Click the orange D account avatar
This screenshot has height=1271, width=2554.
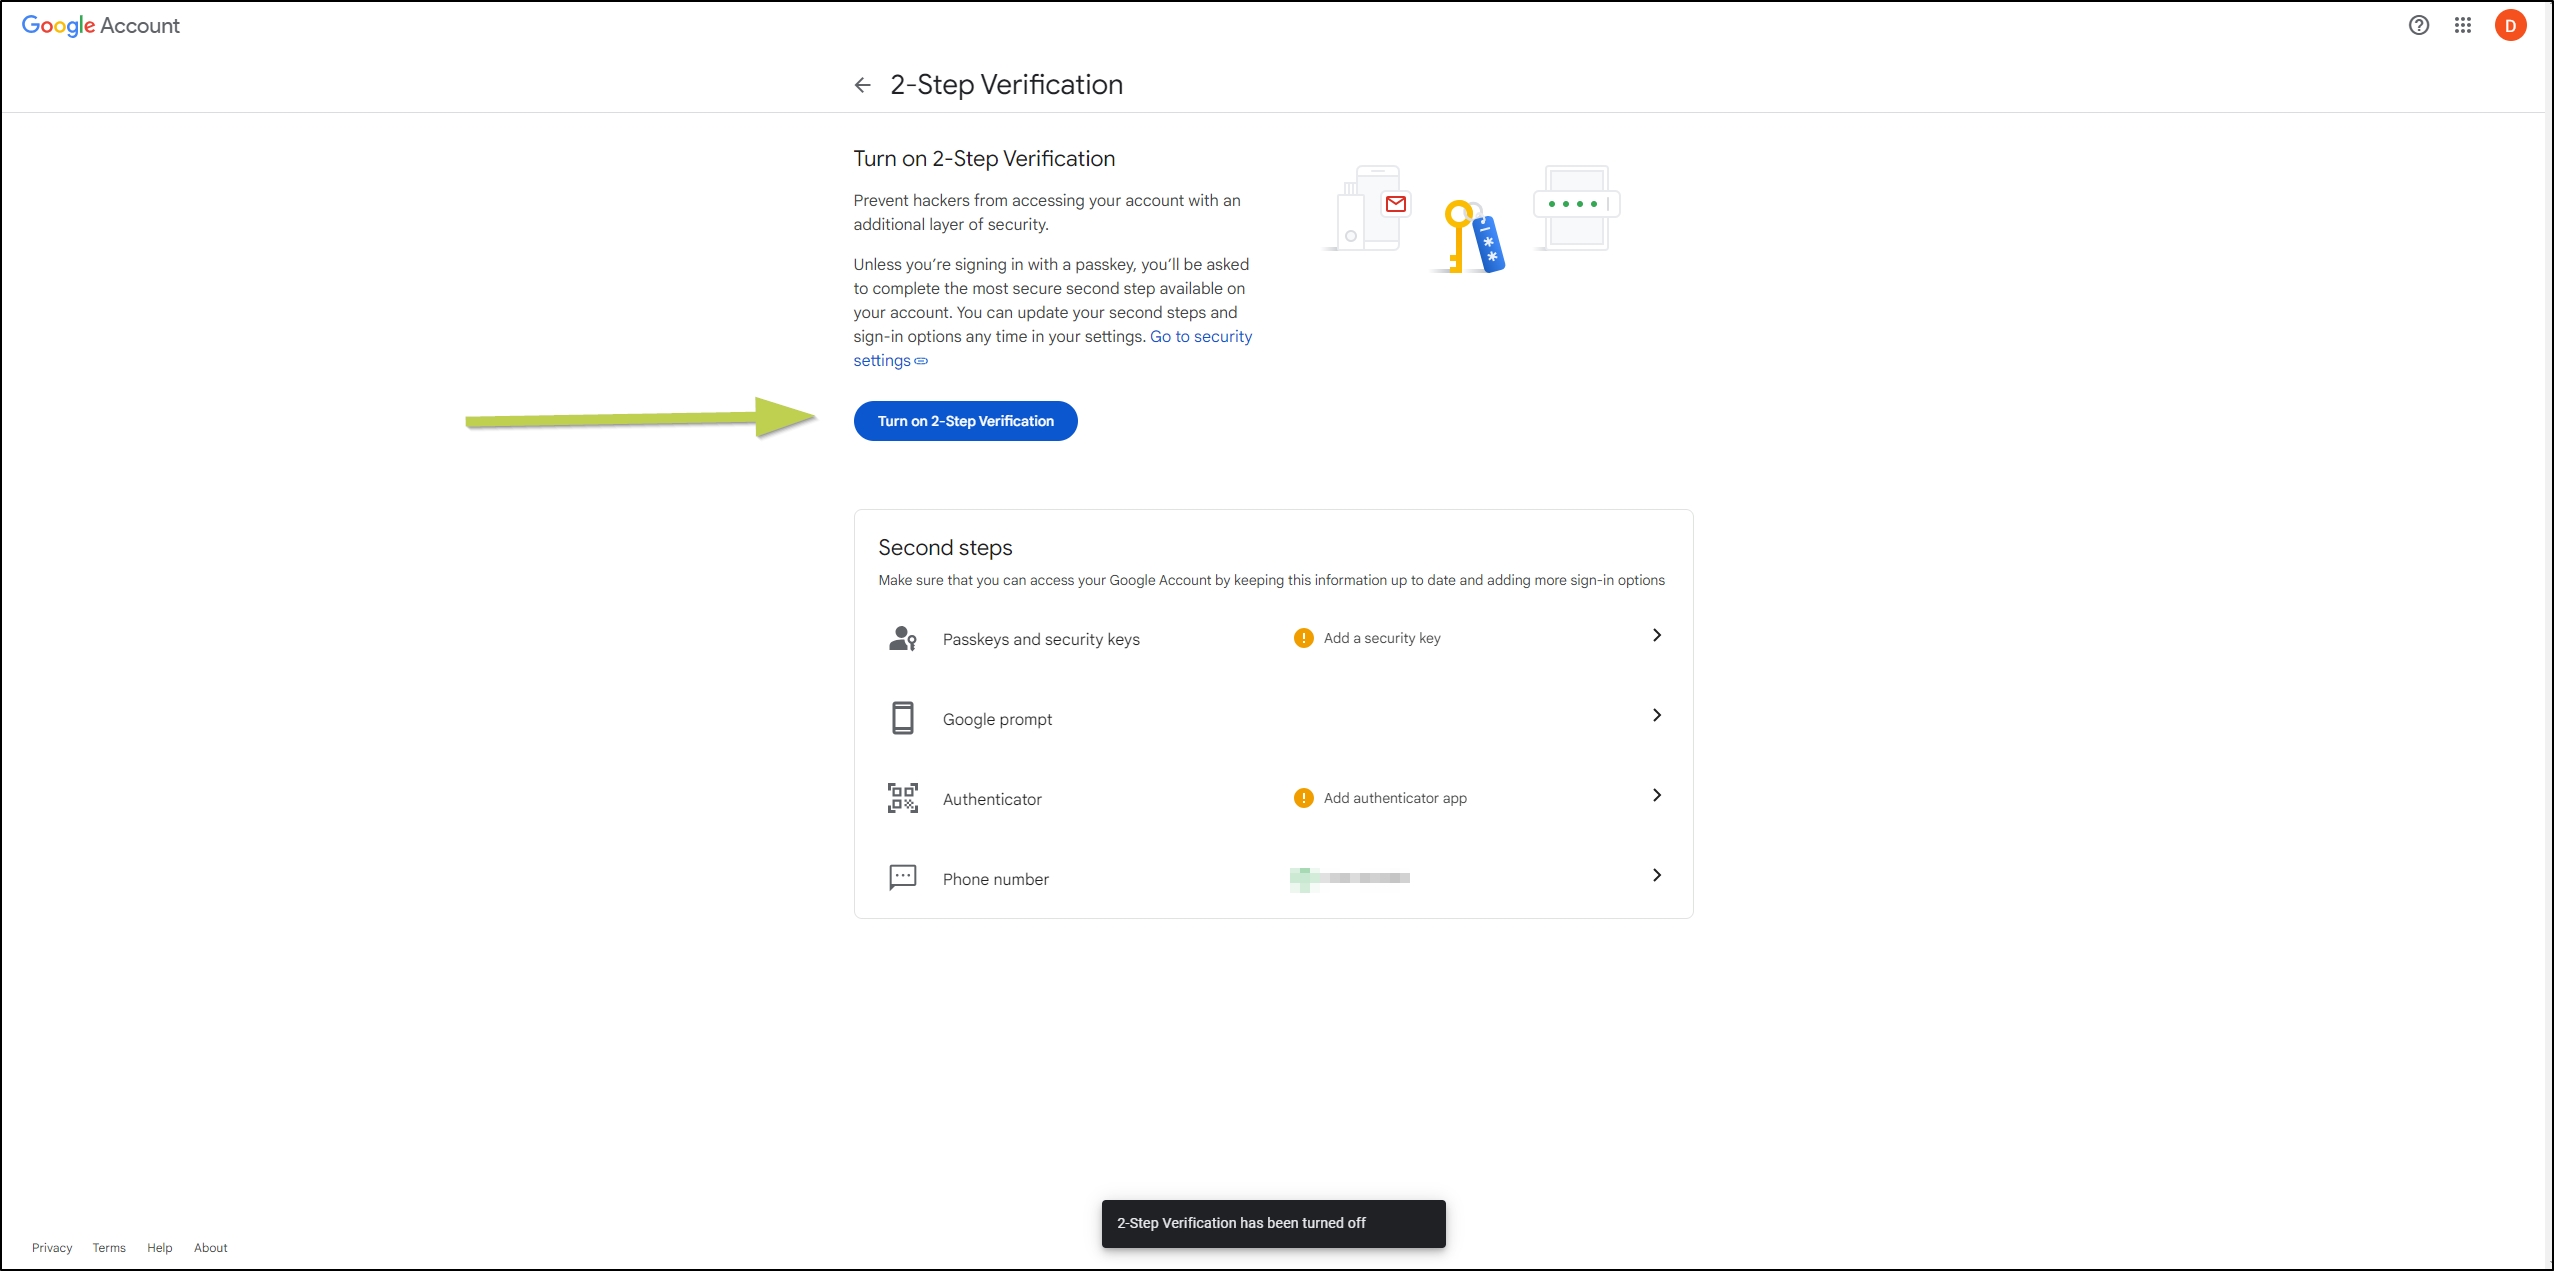2510,25
